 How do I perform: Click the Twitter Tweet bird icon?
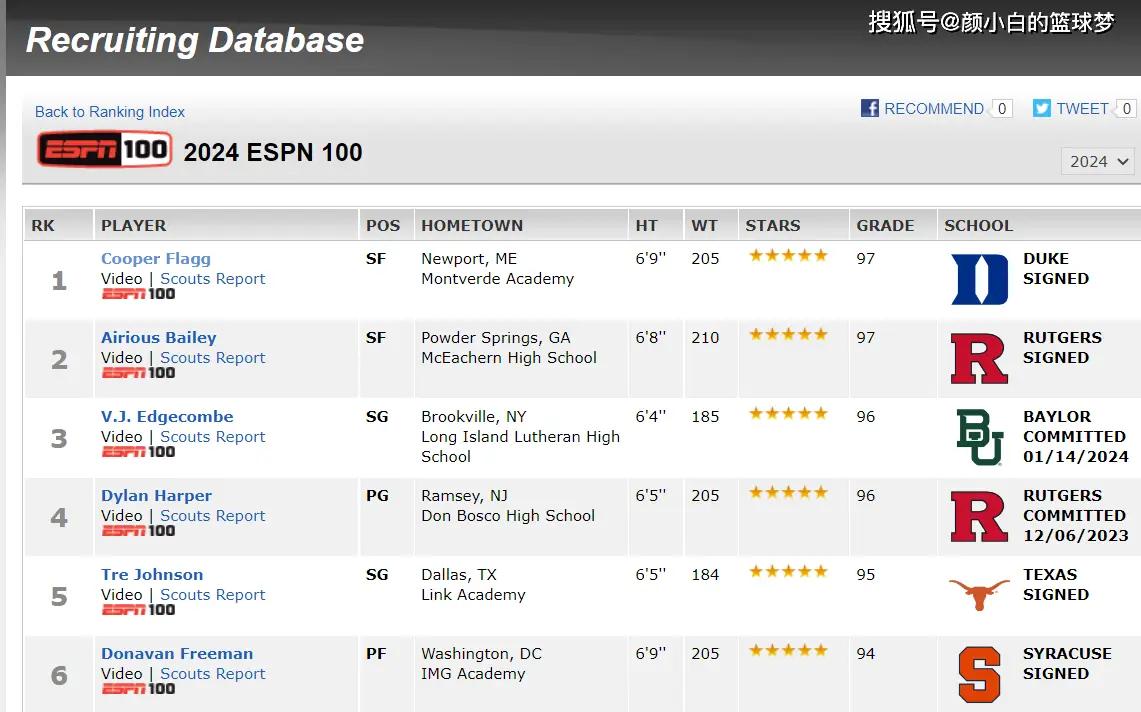click(x=1041, y=108)
